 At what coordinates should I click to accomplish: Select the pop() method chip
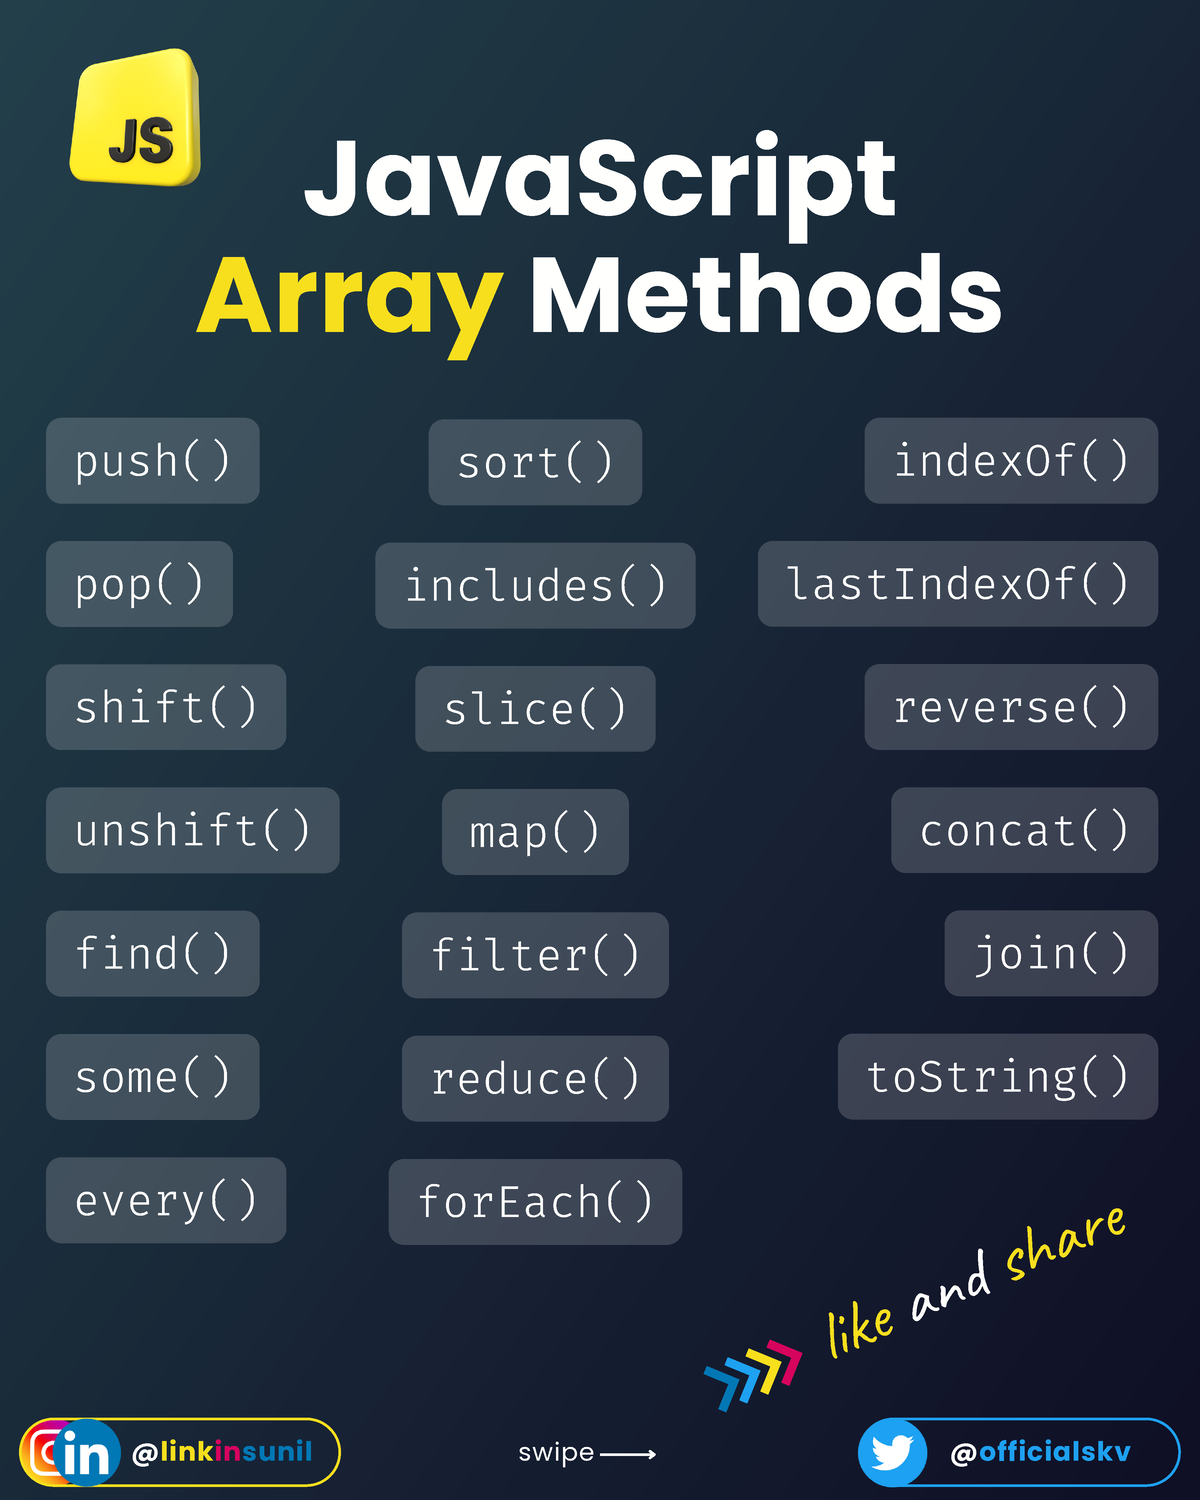click(139, 584)
